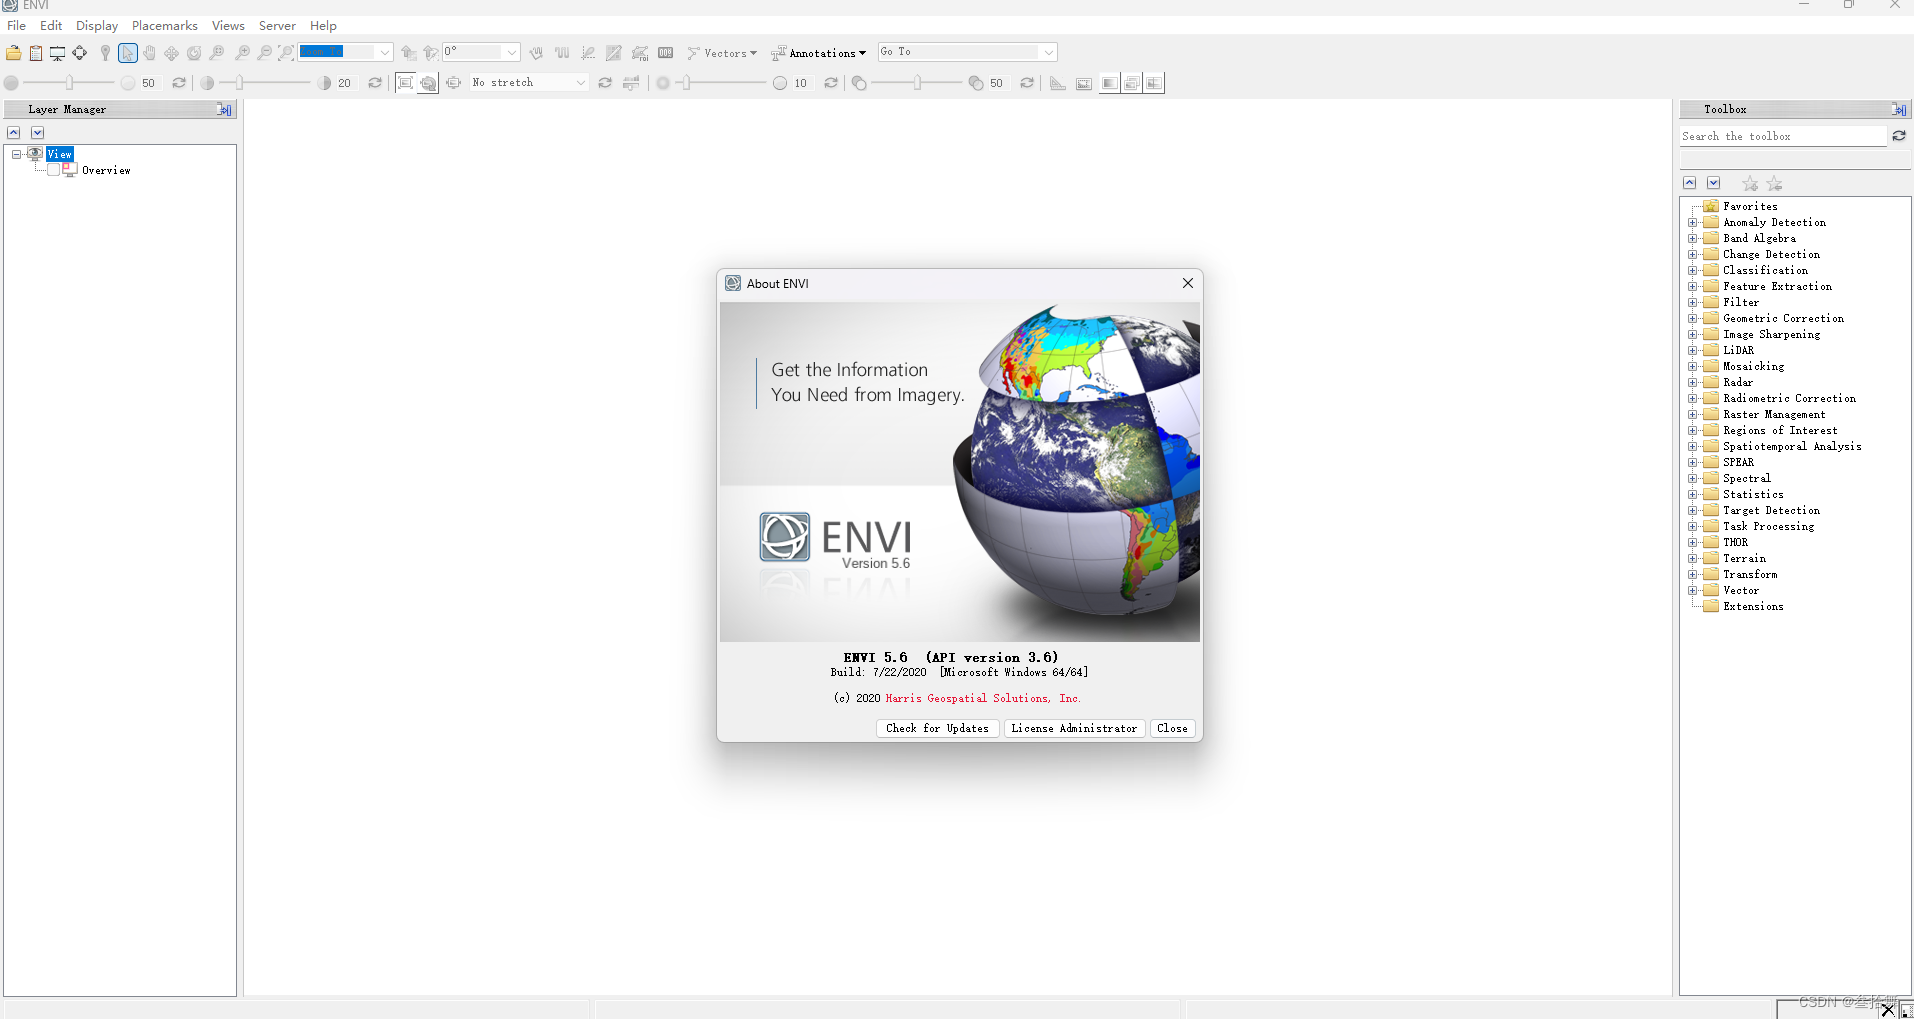Click the Chip View to presentation icon
Screen dimensions: 1914x1019
pos(58,53)
